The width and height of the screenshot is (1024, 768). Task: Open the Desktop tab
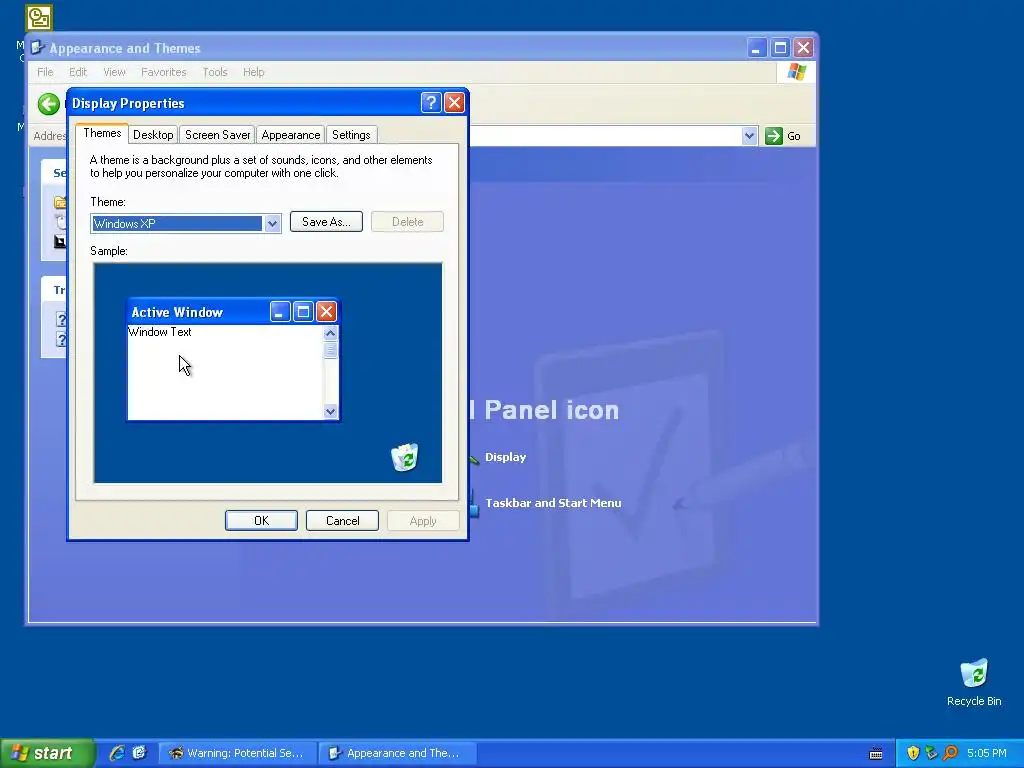[x=153, y=135]
